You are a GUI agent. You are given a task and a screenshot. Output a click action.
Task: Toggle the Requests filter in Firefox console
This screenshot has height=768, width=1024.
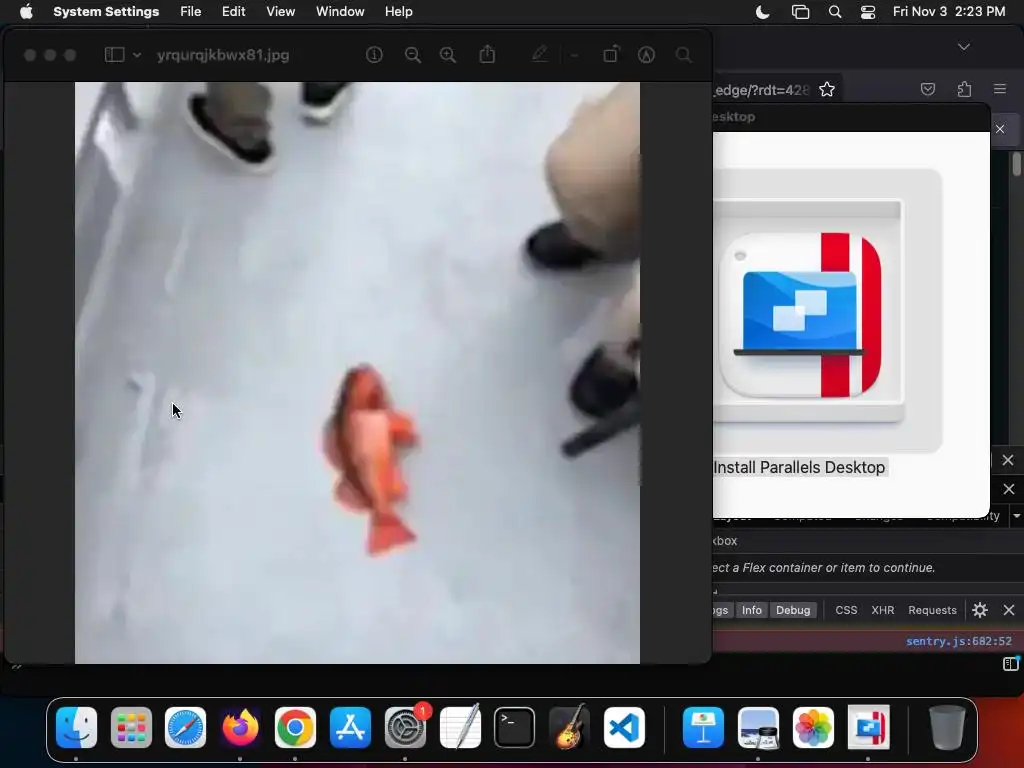[x=933, y=610]
